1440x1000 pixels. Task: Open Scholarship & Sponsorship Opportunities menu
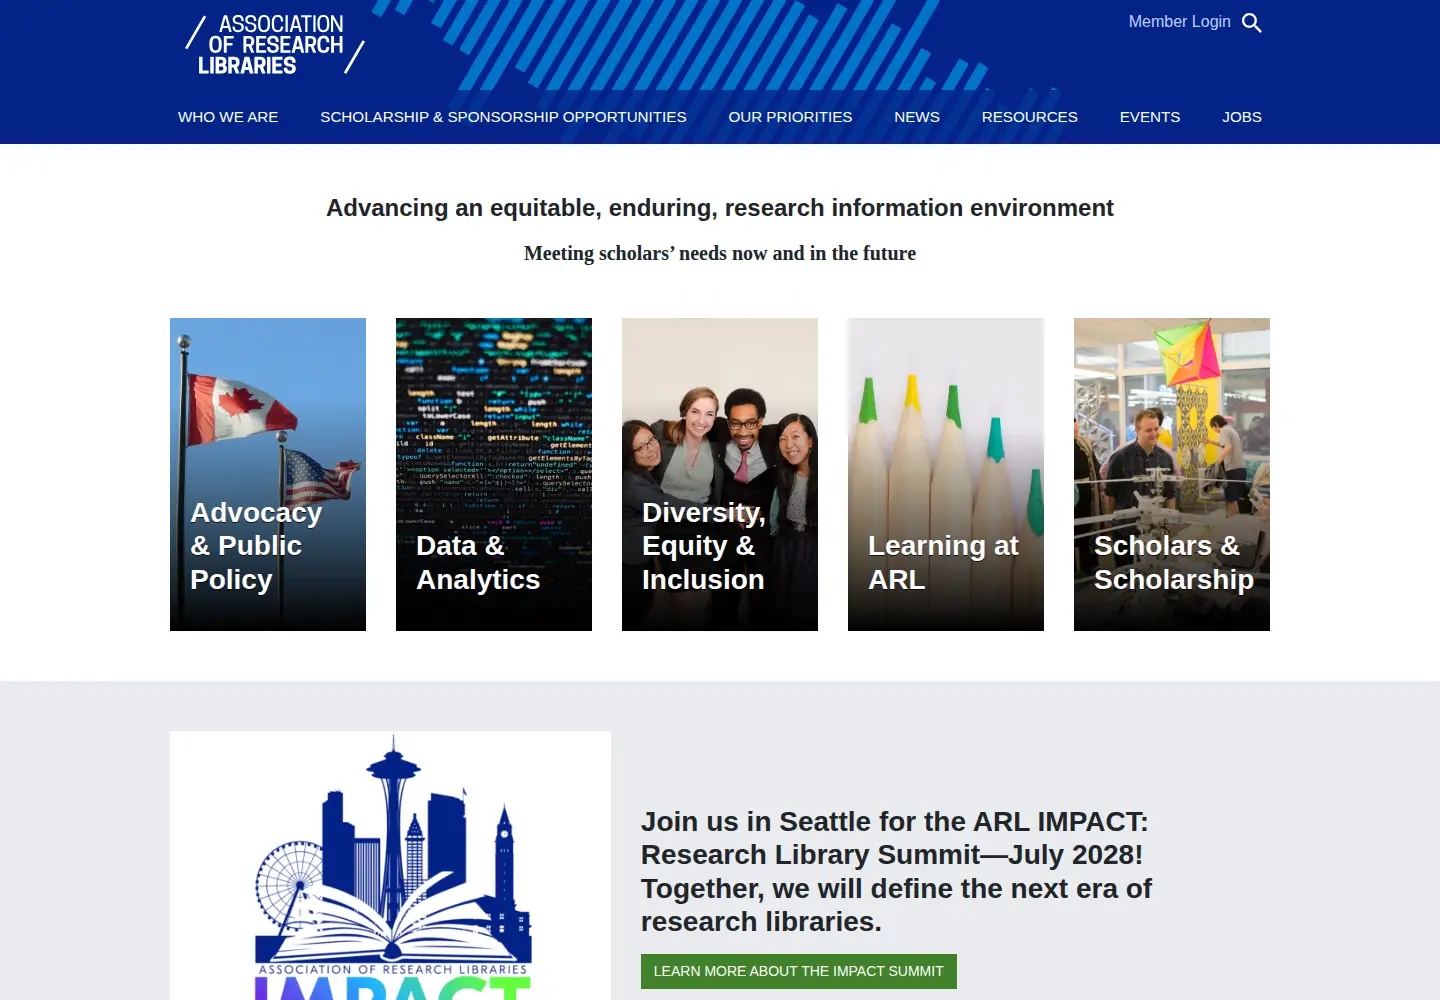tap(503, 117)
